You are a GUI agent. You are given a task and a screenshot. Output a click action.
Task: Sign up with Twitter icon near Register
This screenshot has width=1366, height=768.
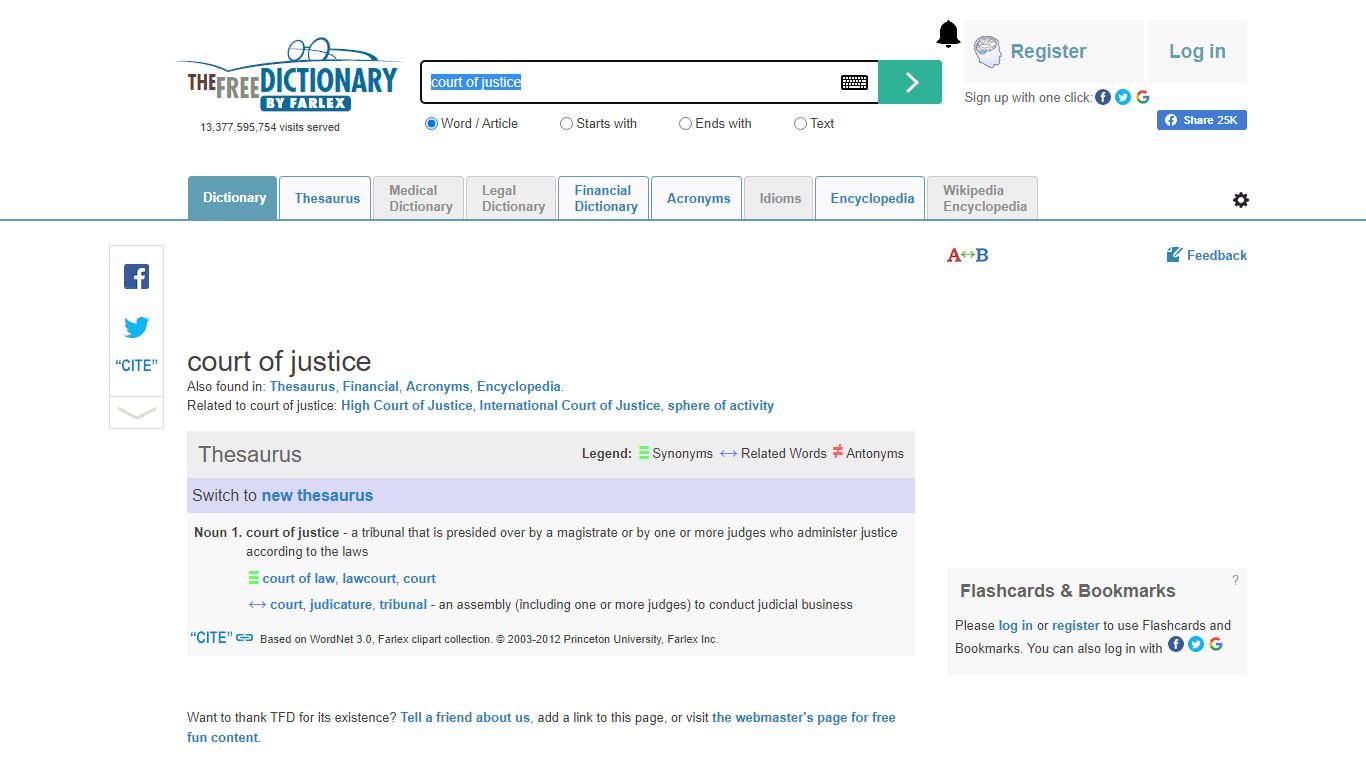click(x=1123, y=97)
